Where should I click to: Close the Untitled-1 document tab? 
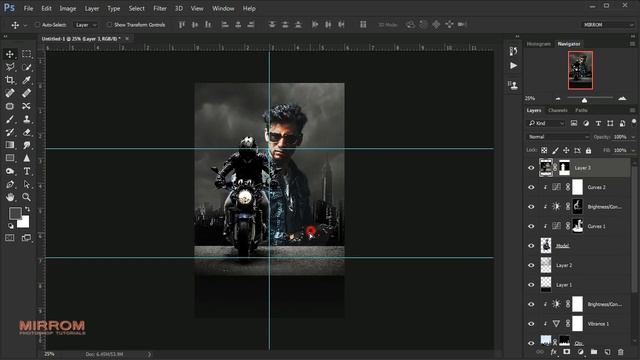[x=127, y=38]
